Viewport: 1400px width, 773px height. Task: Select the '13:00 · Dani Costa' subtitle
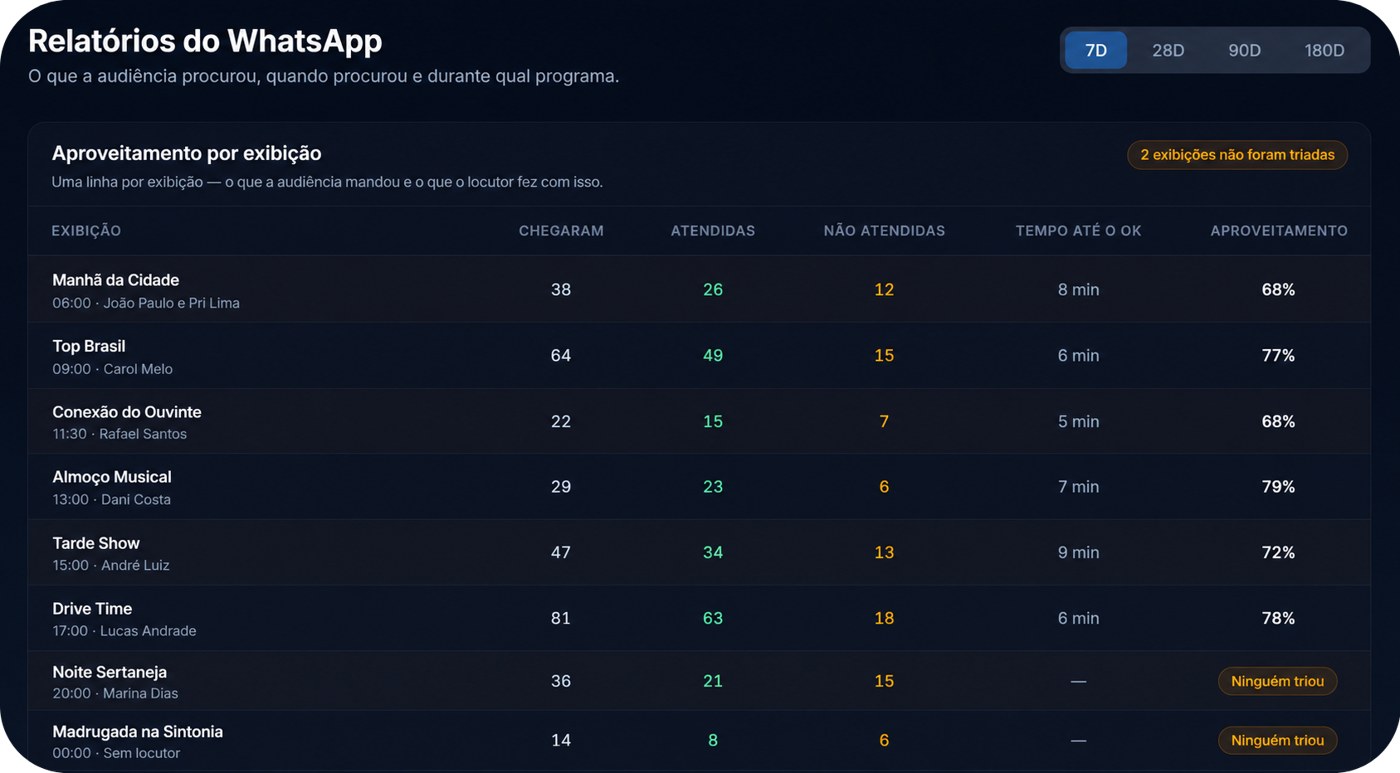pos(112,500)
